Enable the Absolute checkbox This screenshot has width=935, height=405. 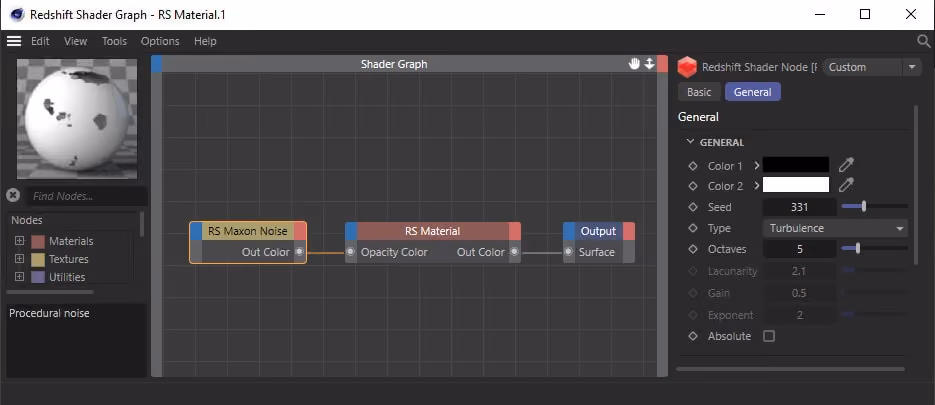point(769,336)
